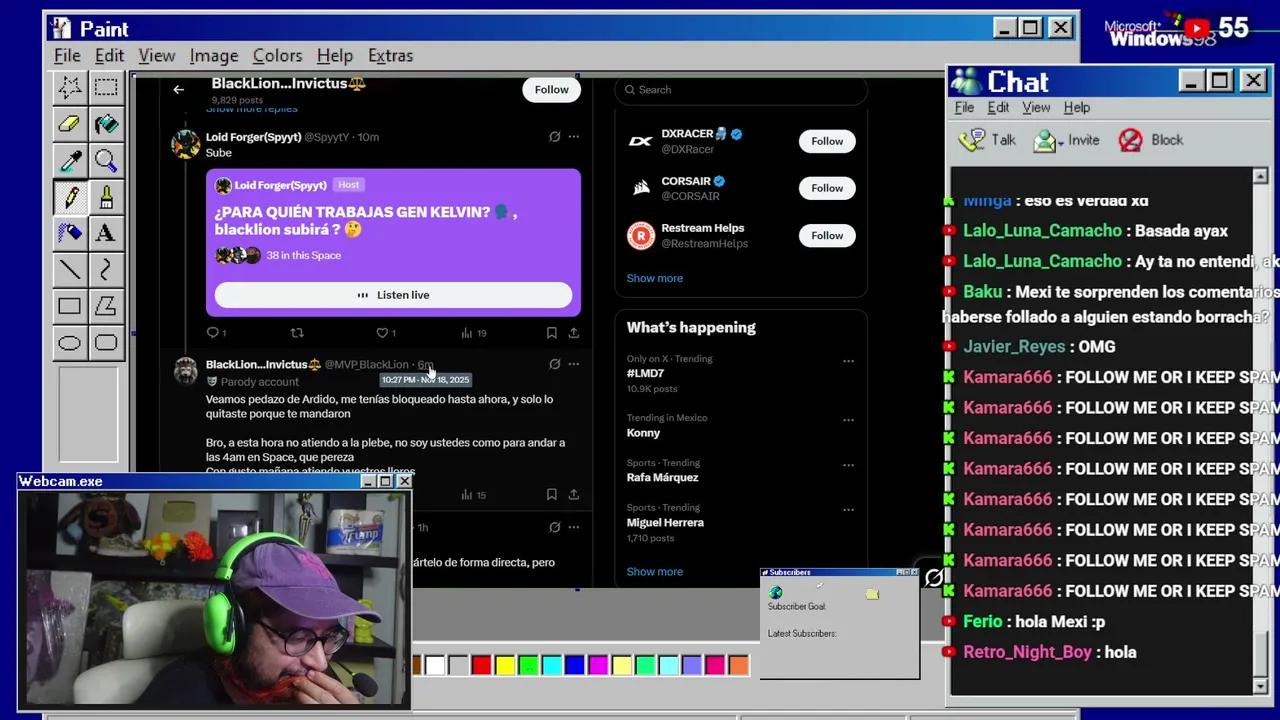Follow BlackLion...Invictus from the profile header
This screenshot has width=1280, height=720.
(x=551, y=90)
